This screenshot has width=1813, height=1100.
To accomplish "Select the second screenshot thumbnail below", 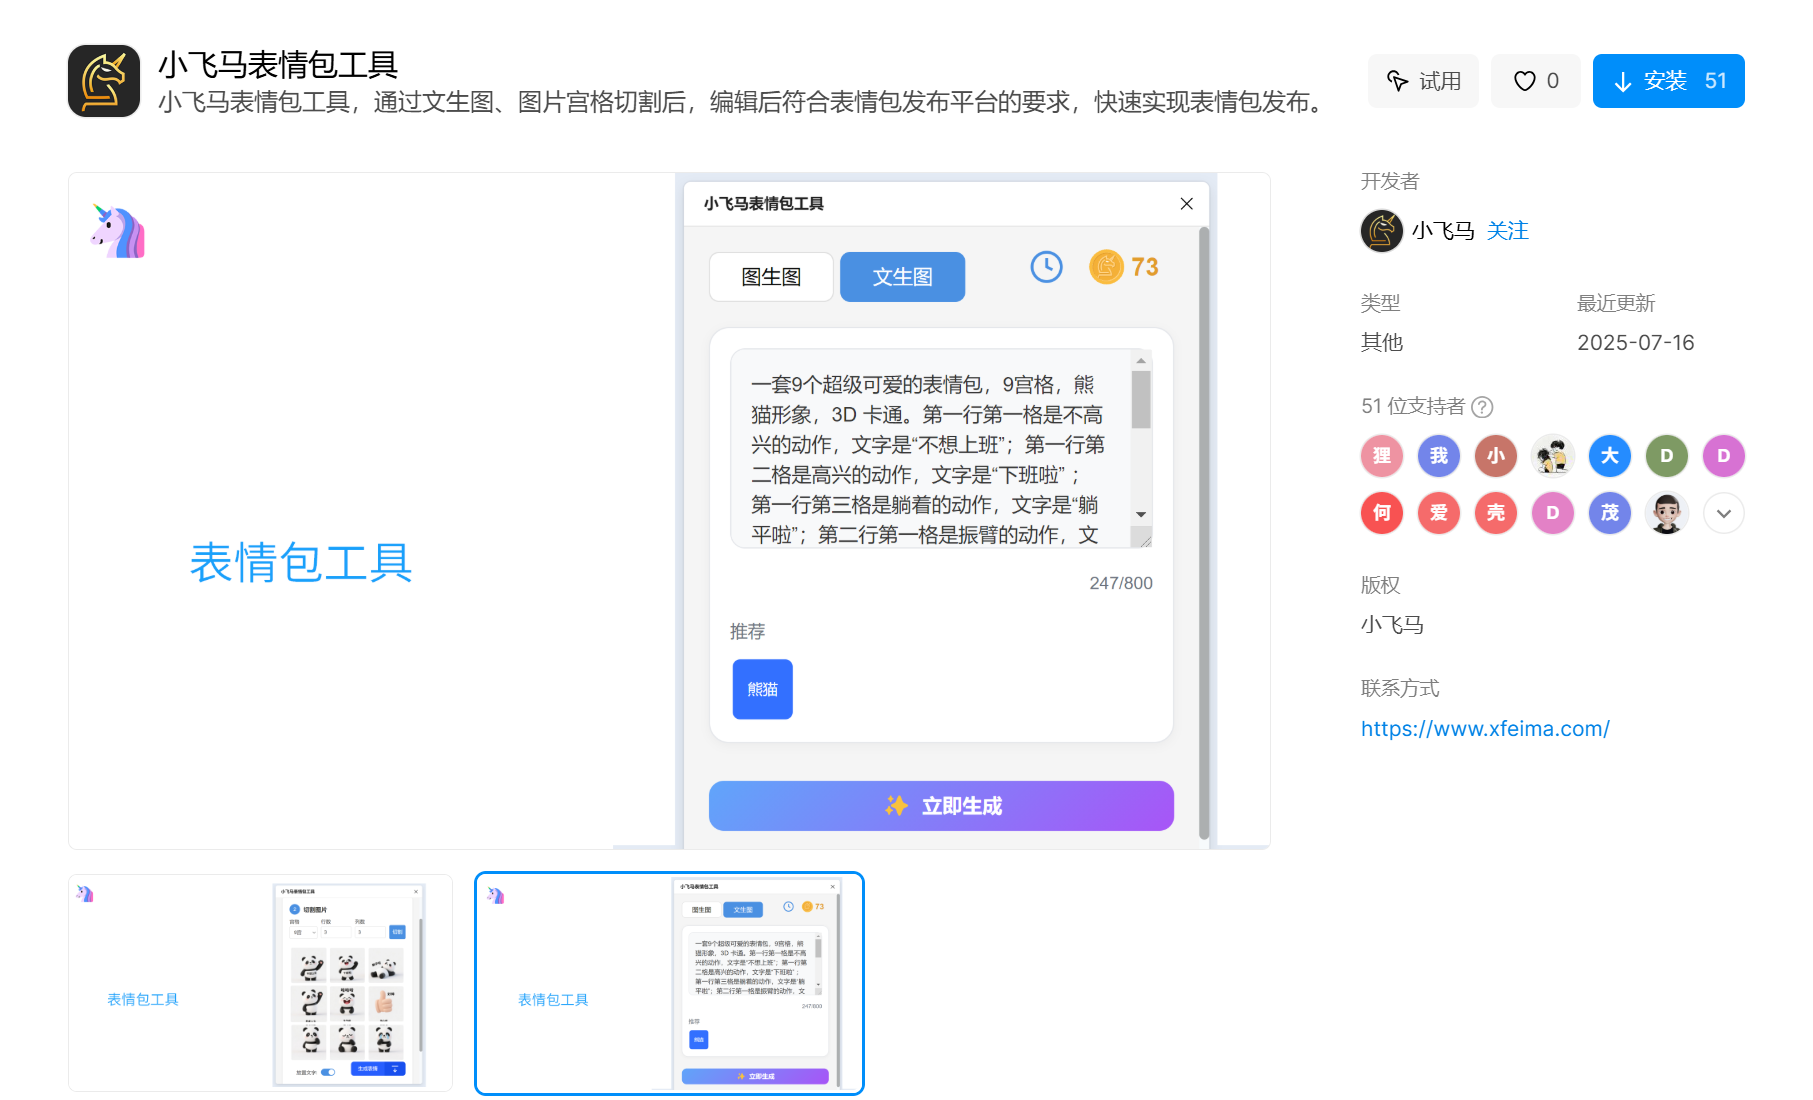I will 668,984.
